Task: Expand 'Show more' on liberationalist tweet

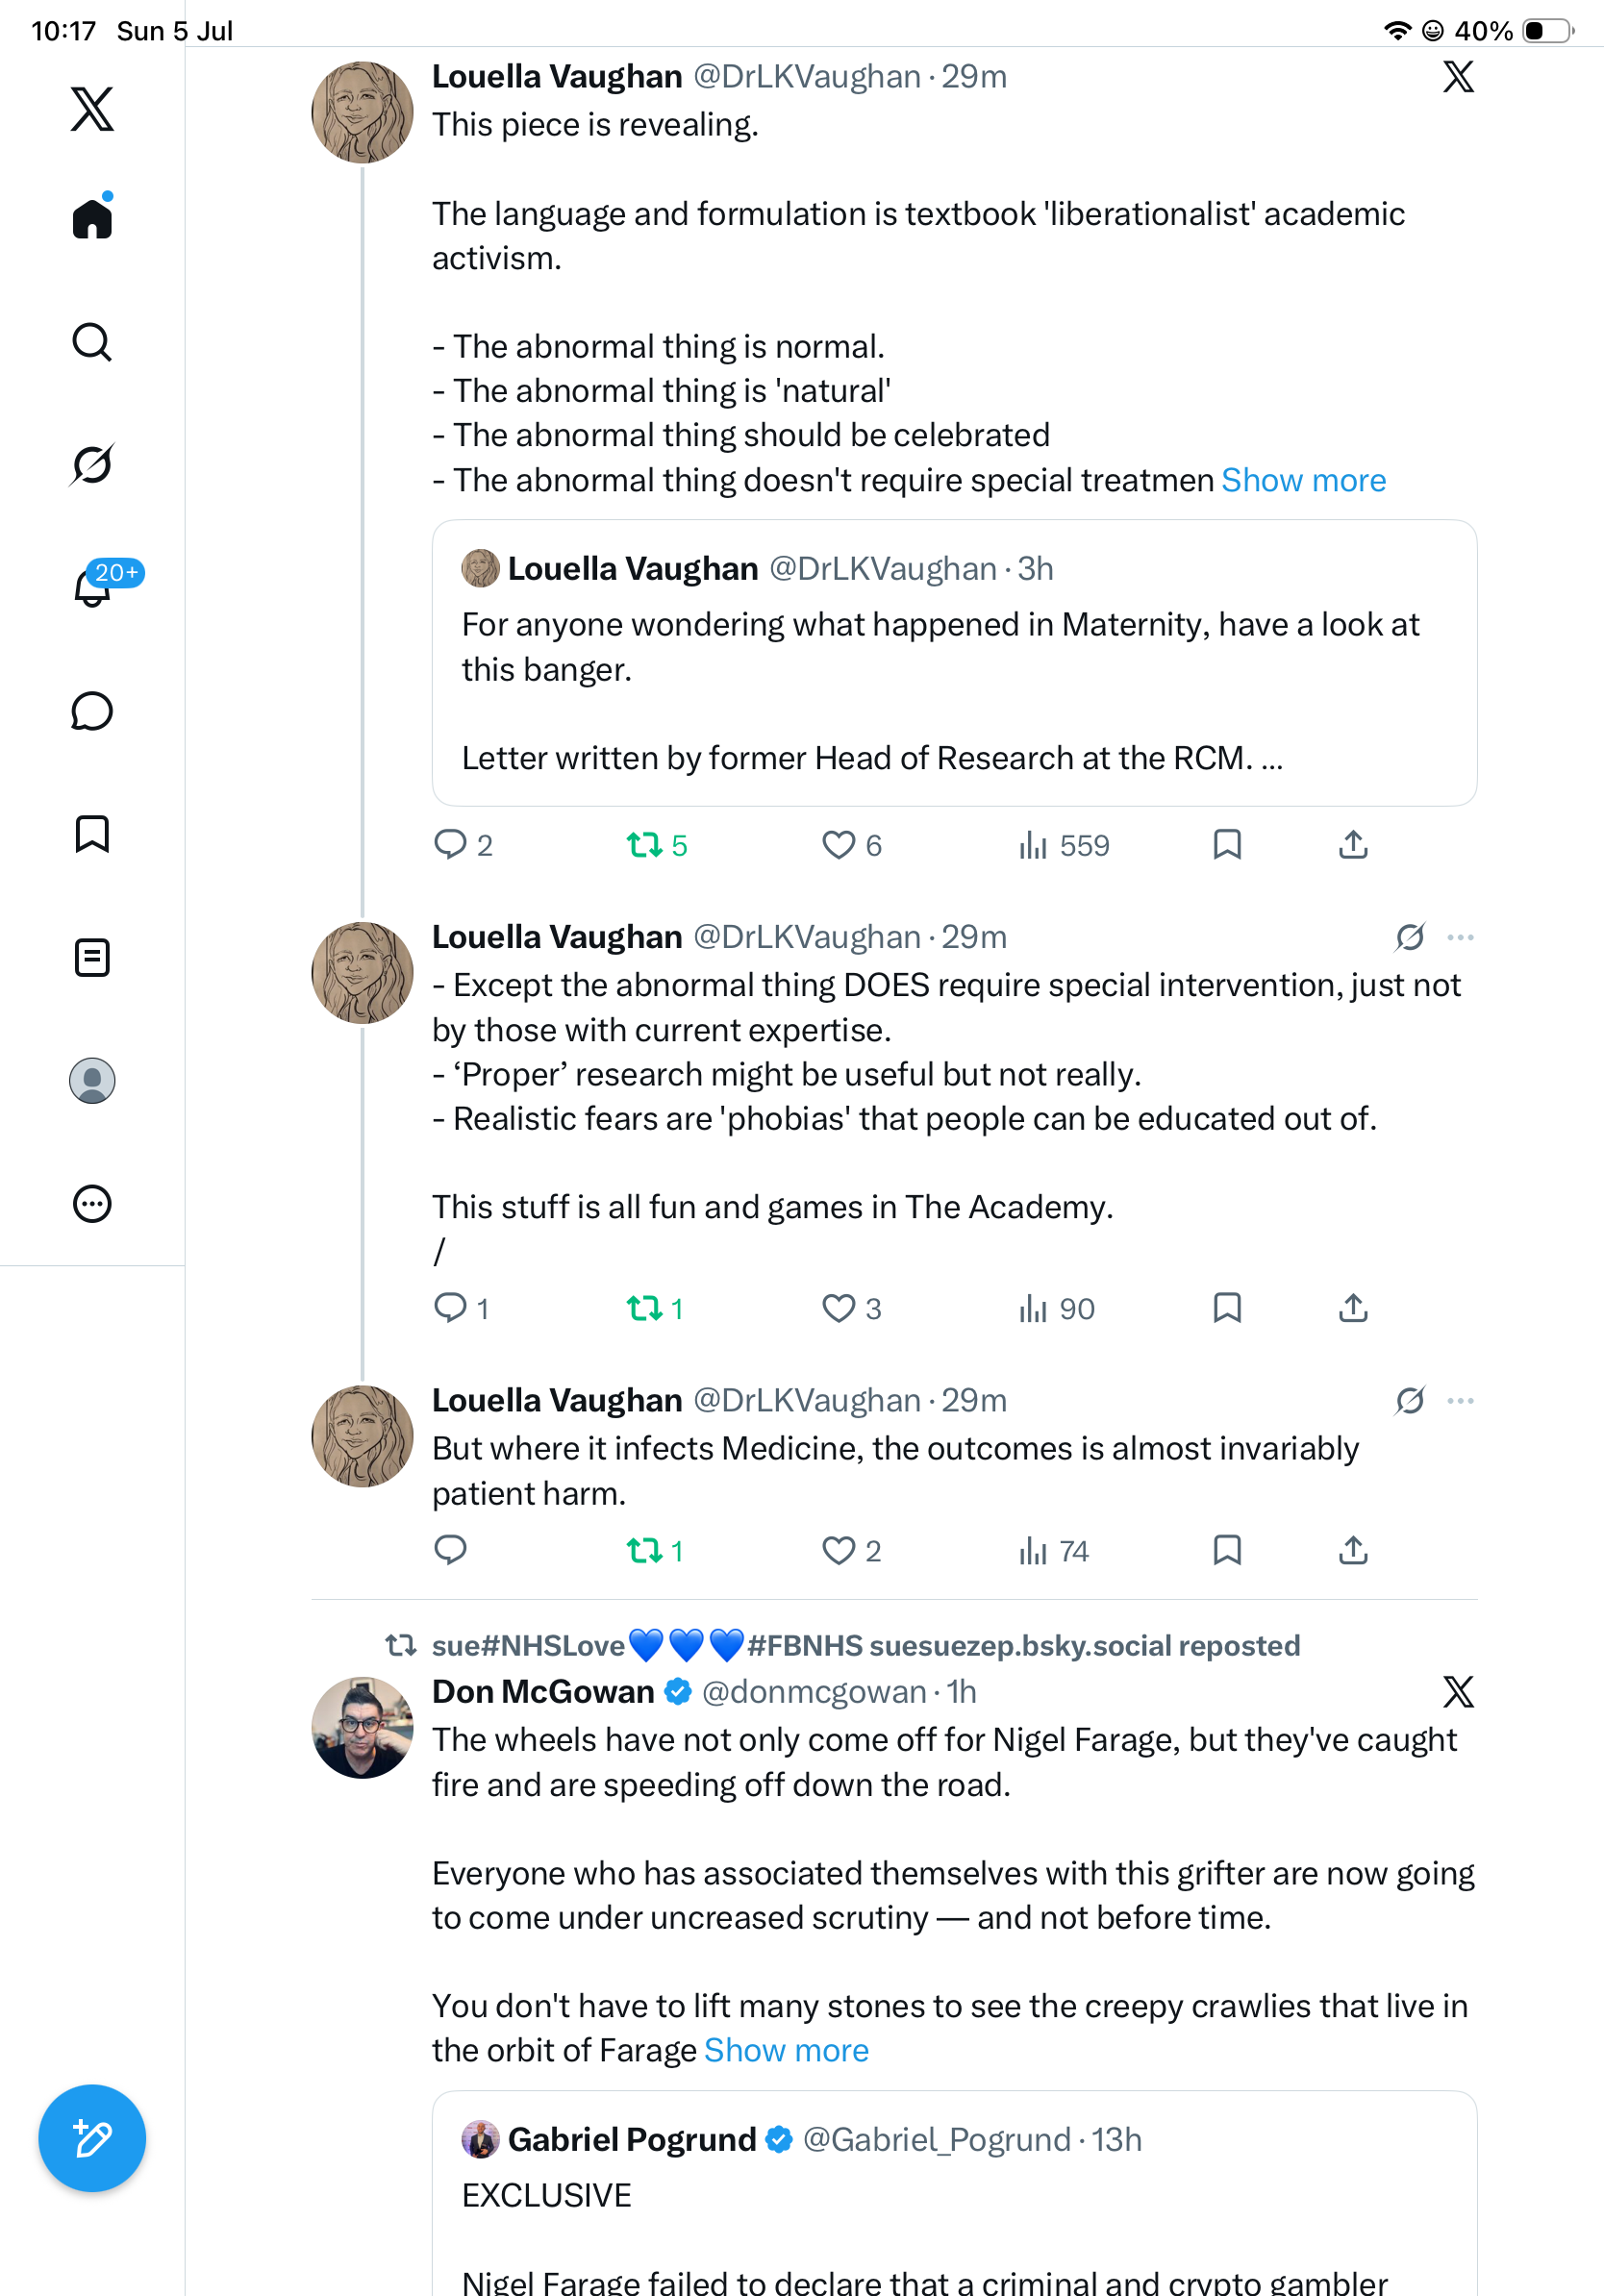Action: [1303, 480]
